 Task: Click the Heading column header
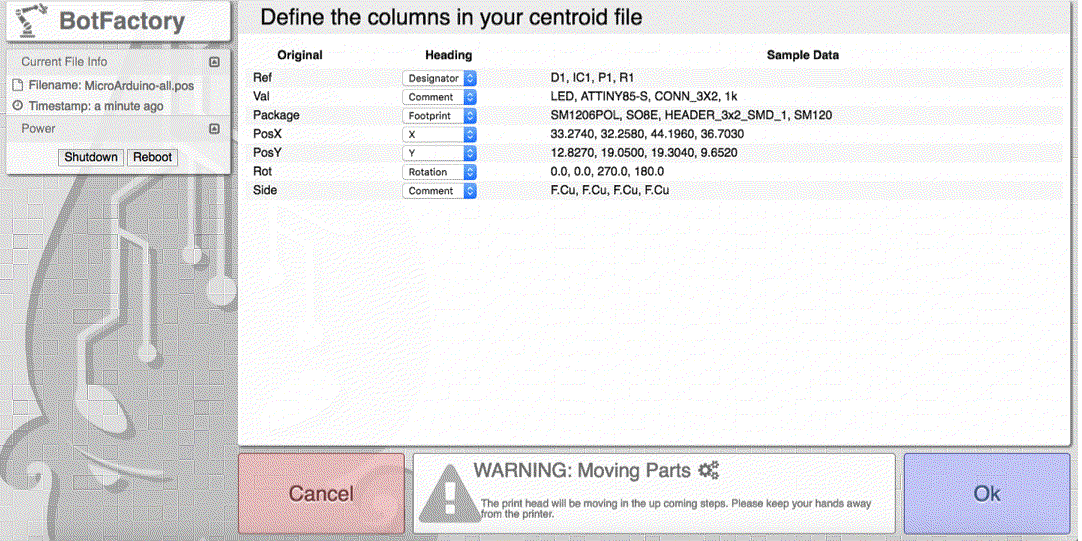(x=449, y=55)
